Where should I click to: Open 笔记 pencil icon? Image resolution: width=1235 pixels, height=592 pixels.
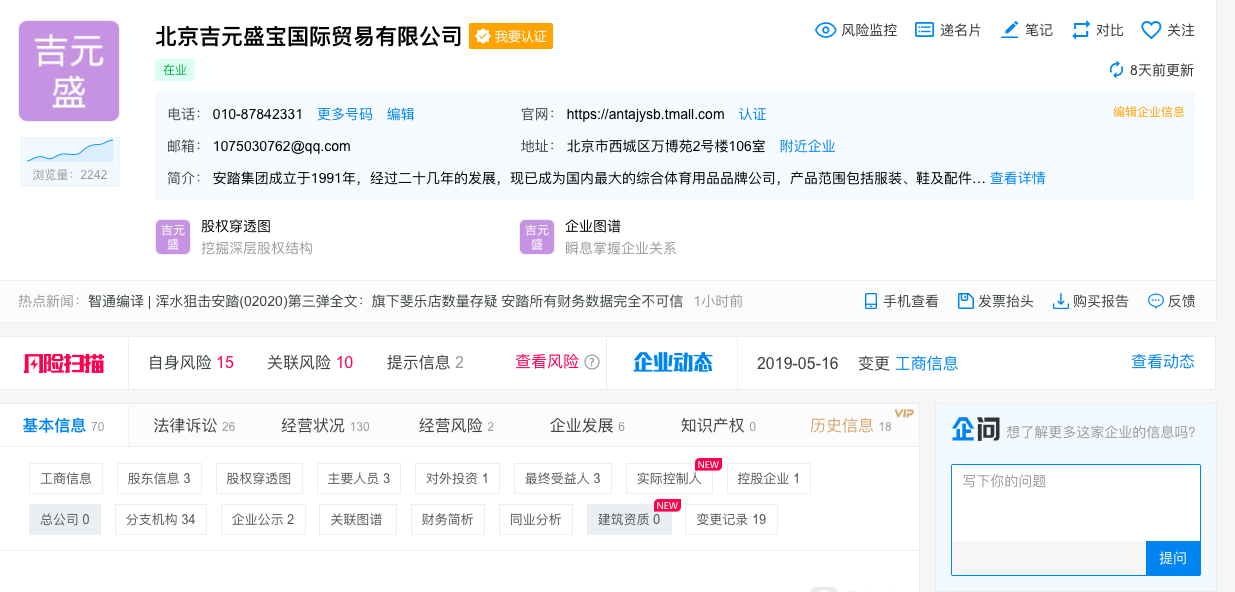[1010, 30]
